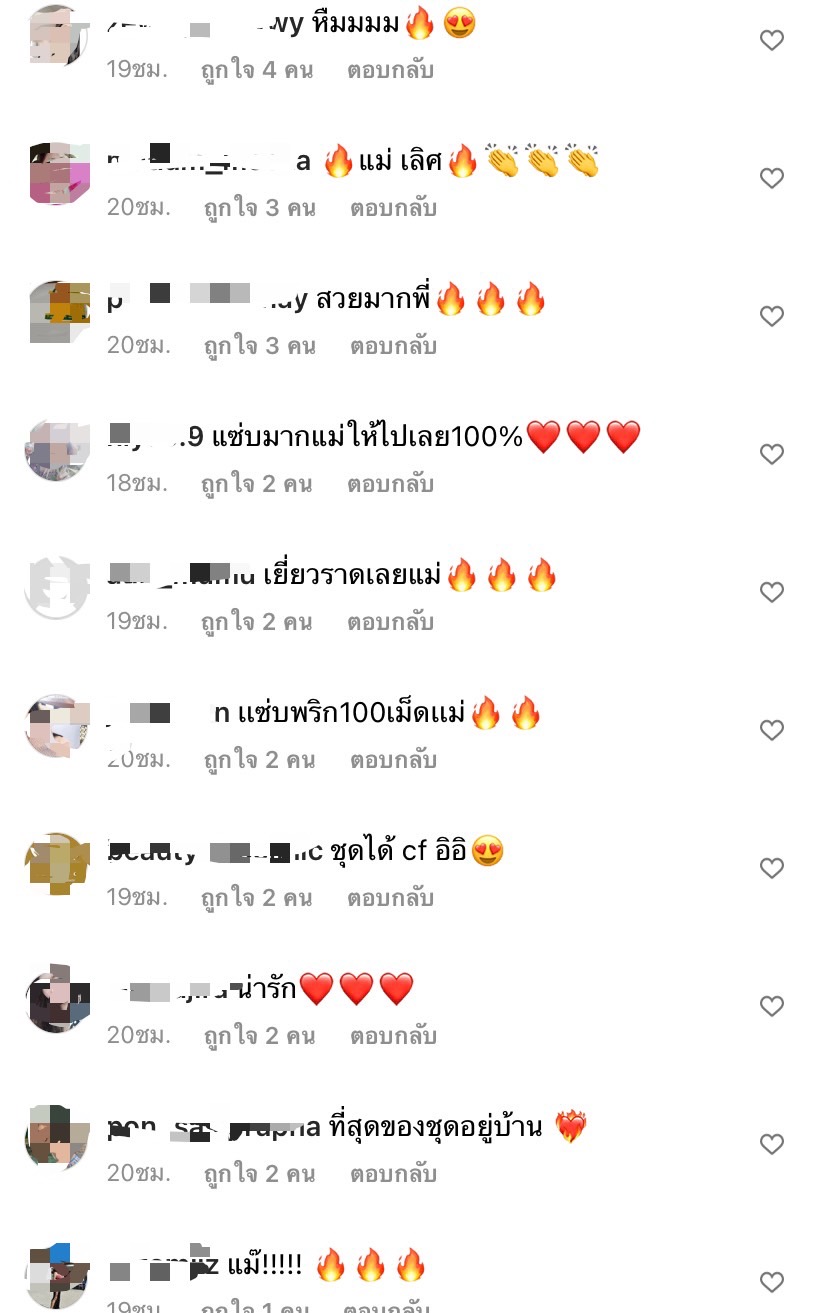Viewport: 828px width, 1313px height.
Task: Tap the heart beside แม่ เลิศ comment
Action: [771, 179]
